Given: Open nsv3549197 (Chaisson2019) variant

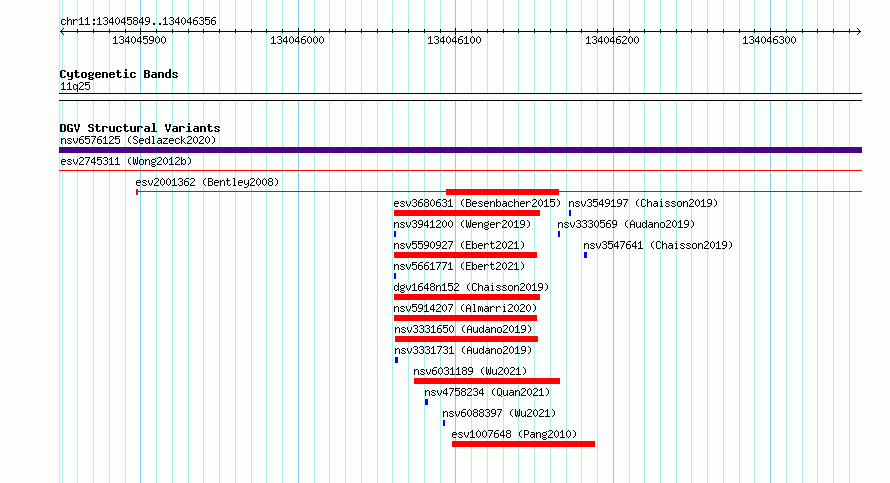Looking at the screenshot, I should pyautogui.click(x=643, y=203).
